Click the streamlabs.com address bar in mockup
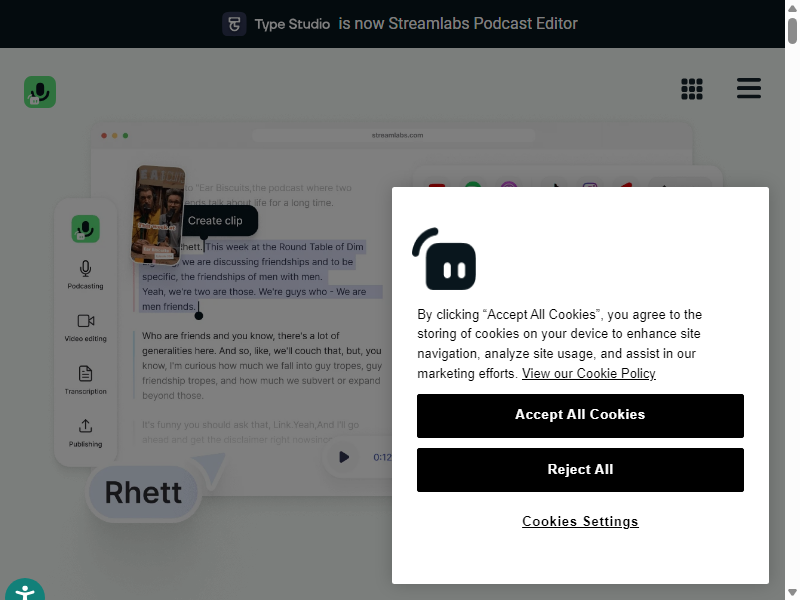The image size is (800, 600). tap(394, 135)
